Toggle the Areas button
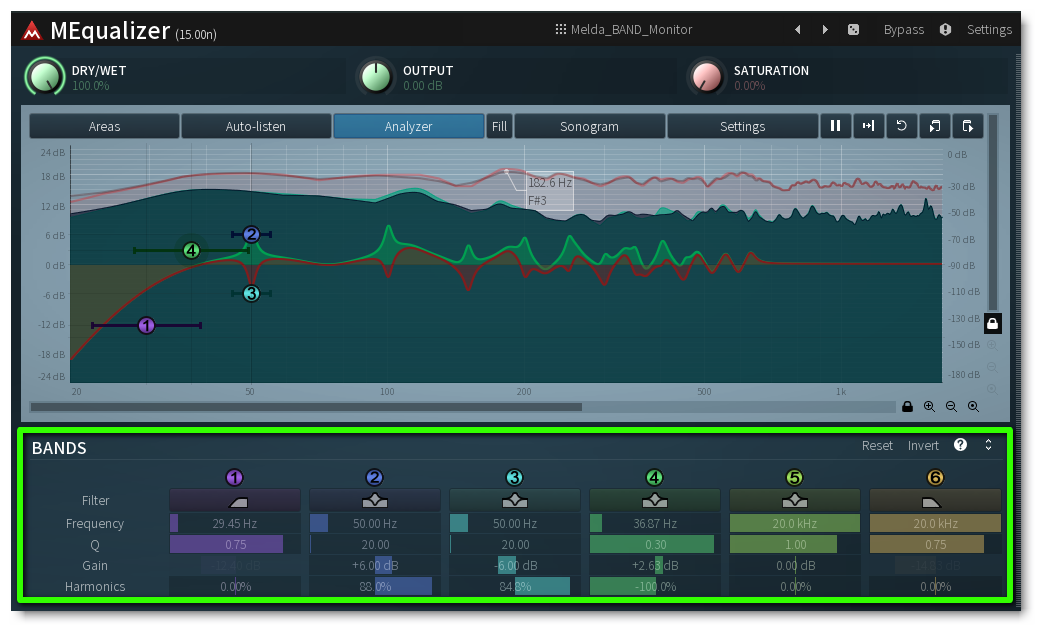The width and height of the screenshot is (1044, 634). pyautogui.click(x=105, y=126)
